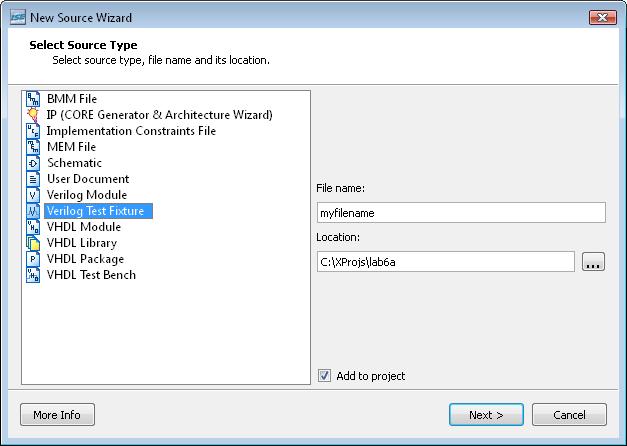Browse for location with the ellipsis button
The height and width of the screenshot is (446, 627).
coord(594,262)
